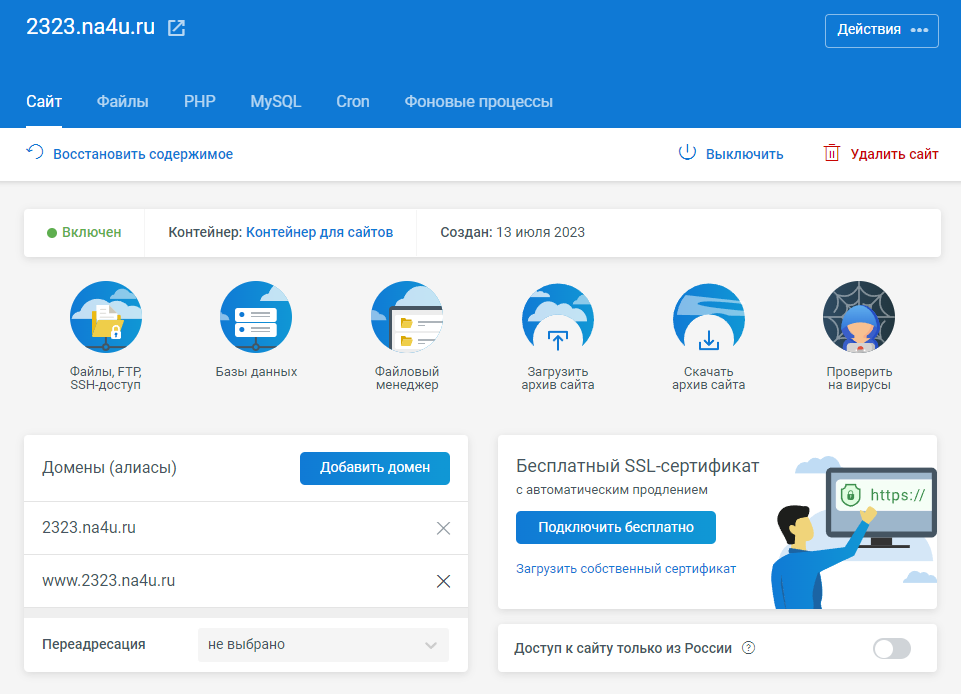The width and height of the screenshot is (961, 694).
Task: Click the Подключить бесплатно SSL button
Action: [616, 527]
